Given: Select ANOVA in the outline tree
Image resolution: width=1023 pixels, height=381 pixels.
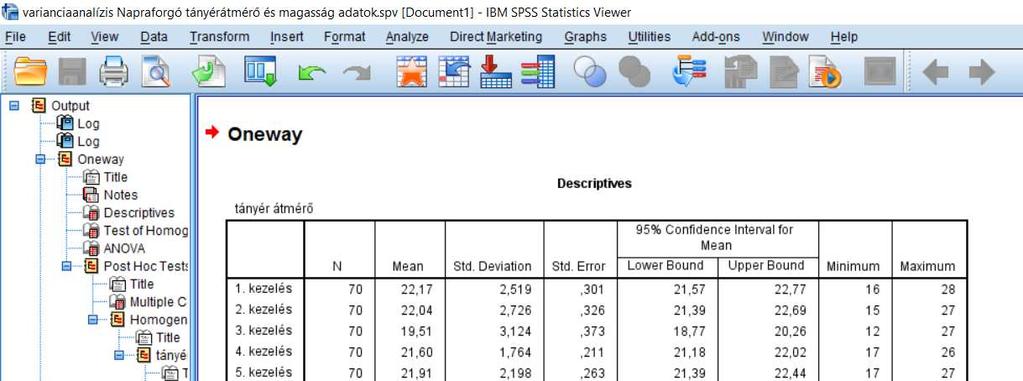Looking at the screenshot, I should tap(124, 249).
